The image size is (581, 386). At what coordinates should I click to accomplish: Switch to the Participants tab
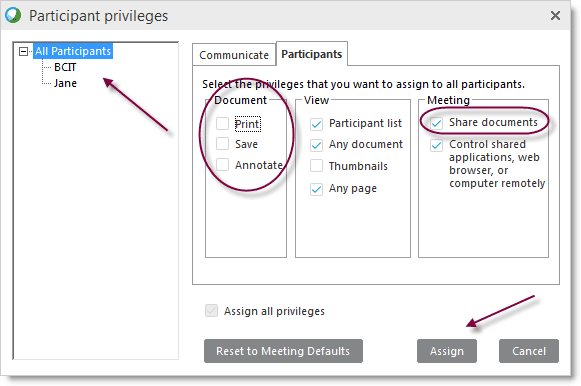click(312, 54)
